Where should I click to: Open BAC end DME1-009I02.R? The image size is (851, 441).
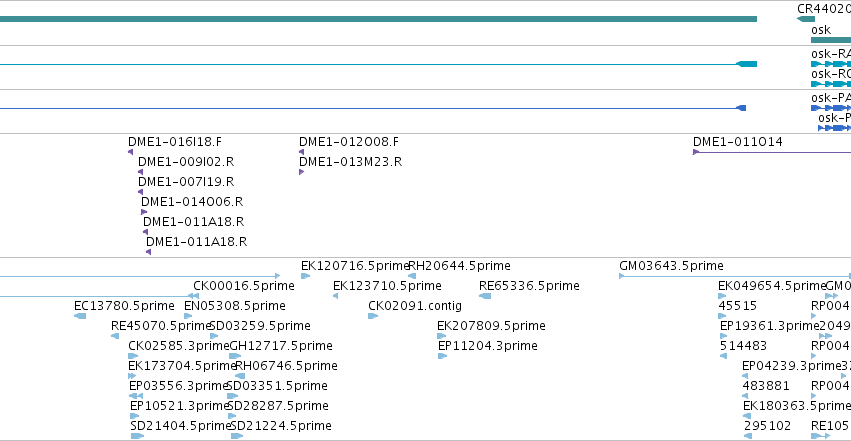[186, 162]
